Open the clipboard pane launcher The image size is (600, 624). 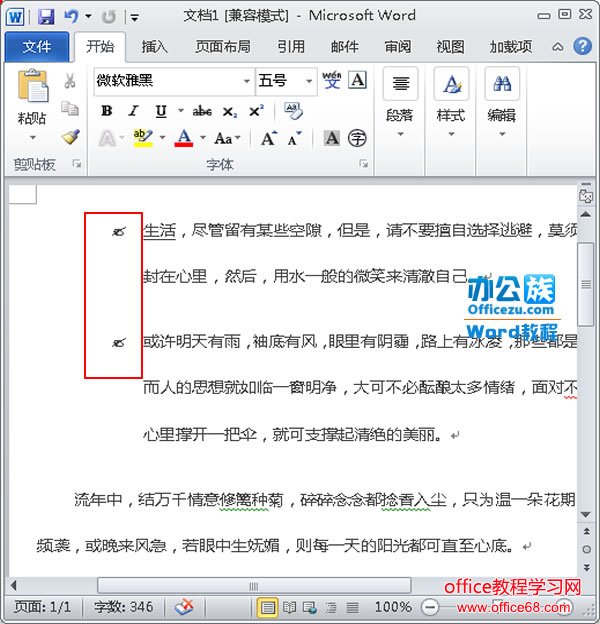pyautogui.click(x=76, y=163)
